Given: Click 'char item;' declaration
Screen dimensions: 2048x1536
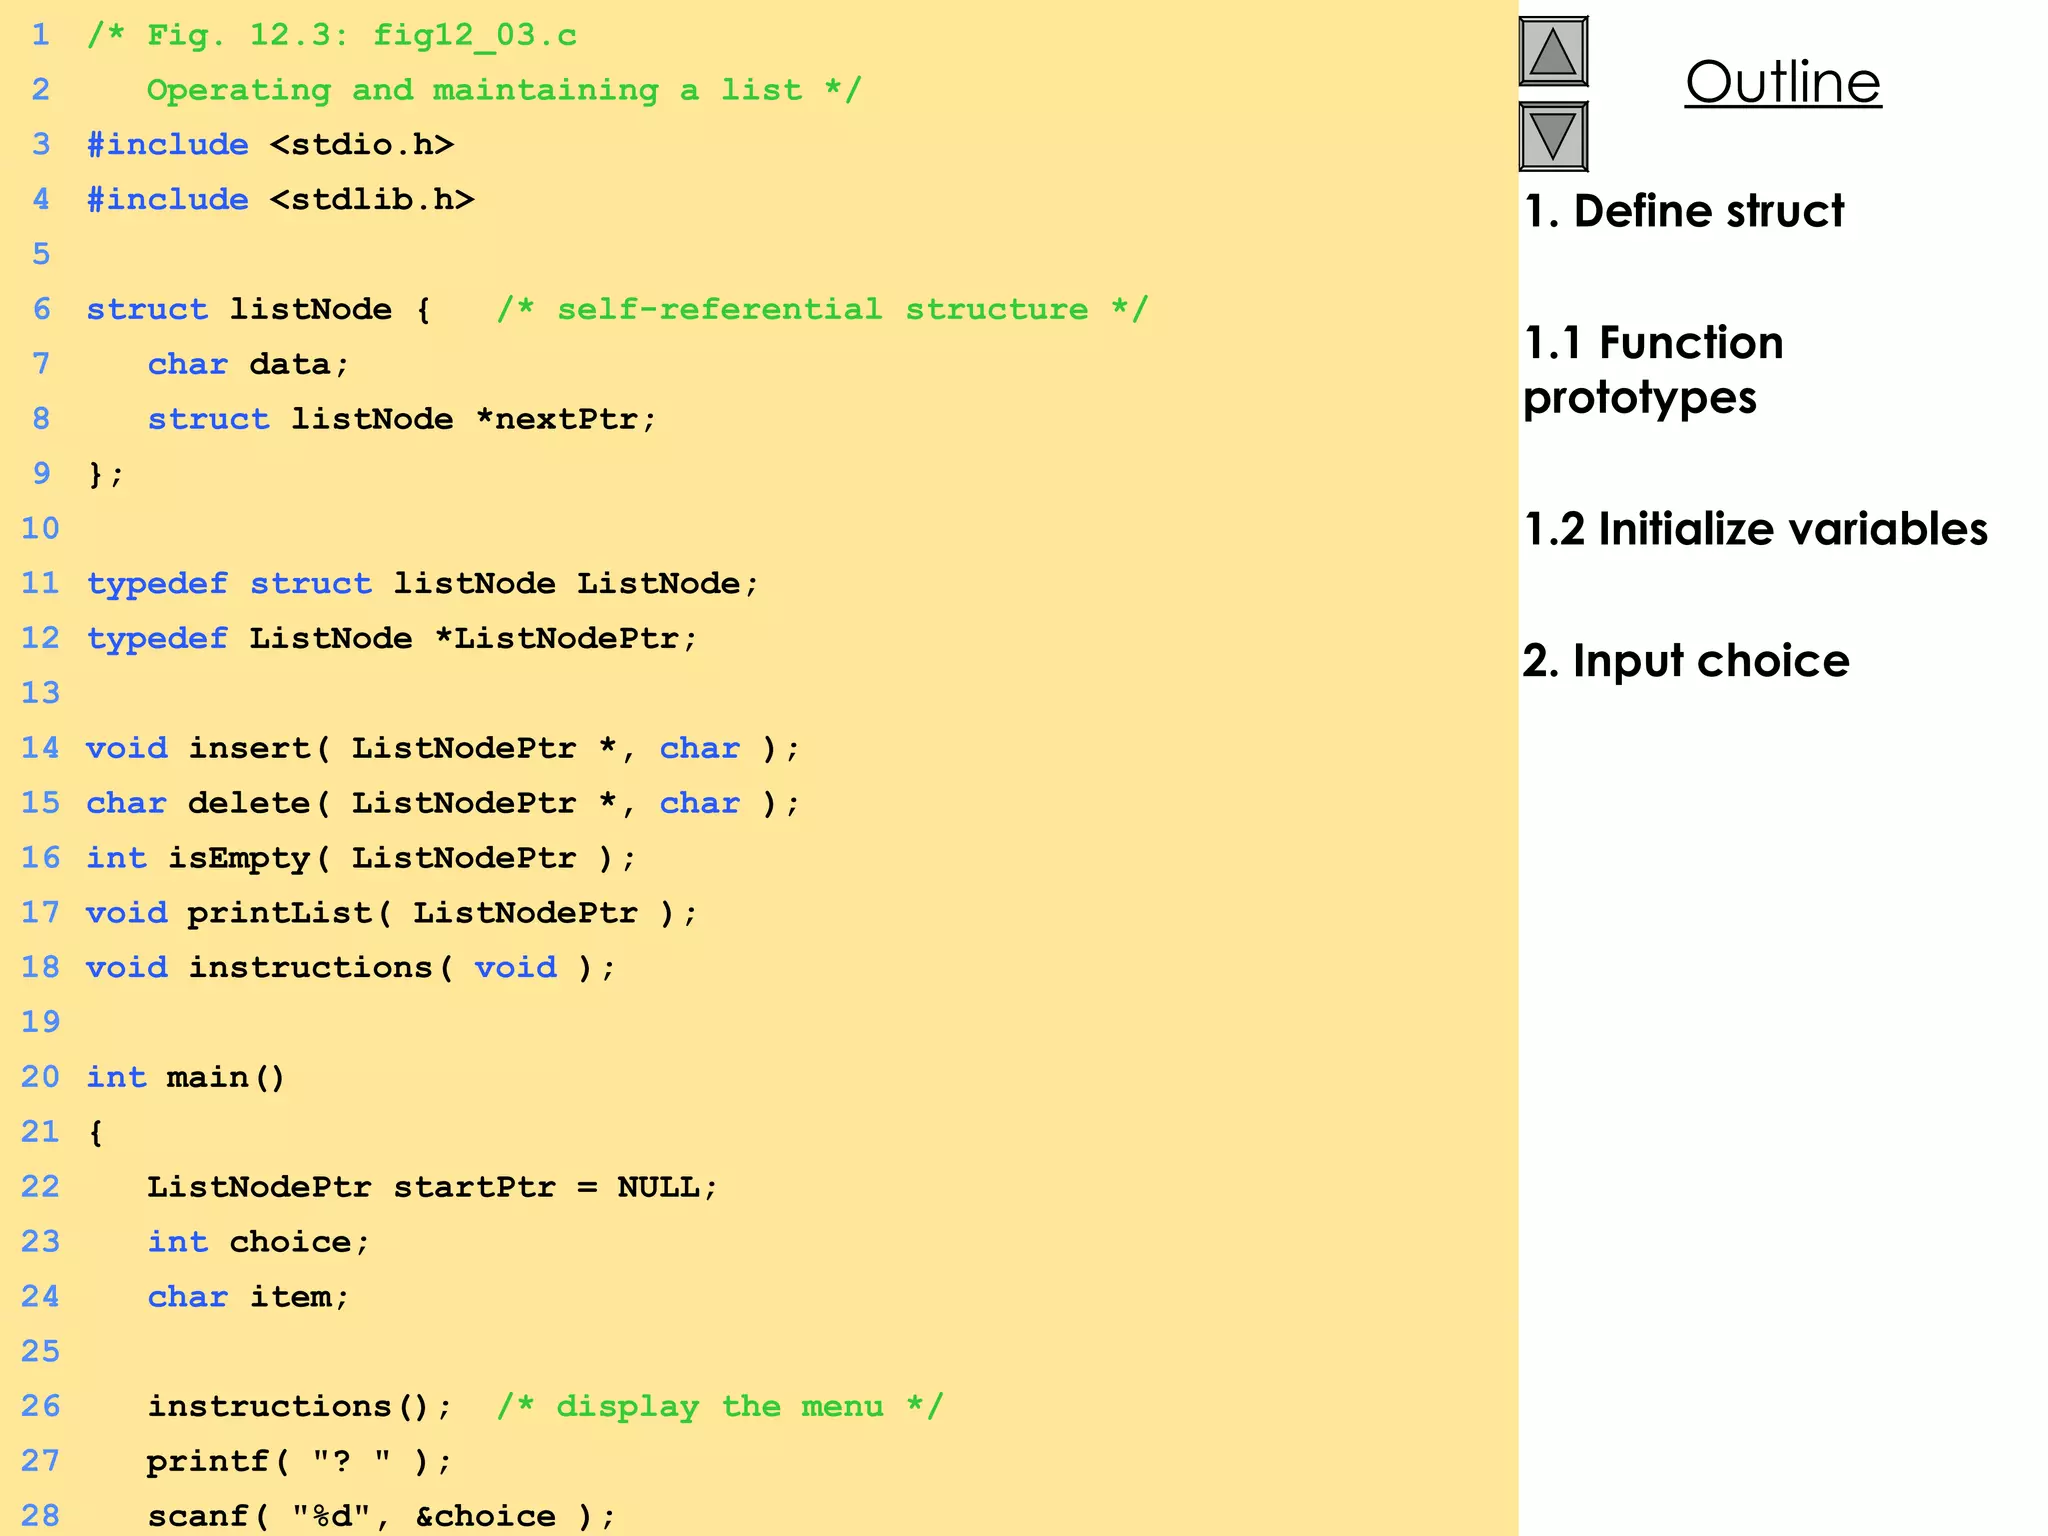Looking at the screenshot, I should pyautogui.click(x=249, y=1297).
